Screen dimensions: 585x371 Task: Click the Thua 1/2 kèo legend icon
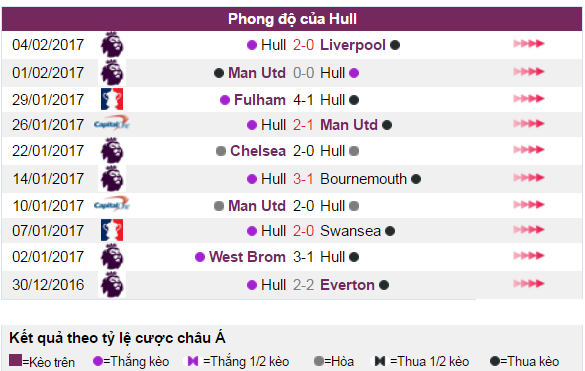pos(380,361)
